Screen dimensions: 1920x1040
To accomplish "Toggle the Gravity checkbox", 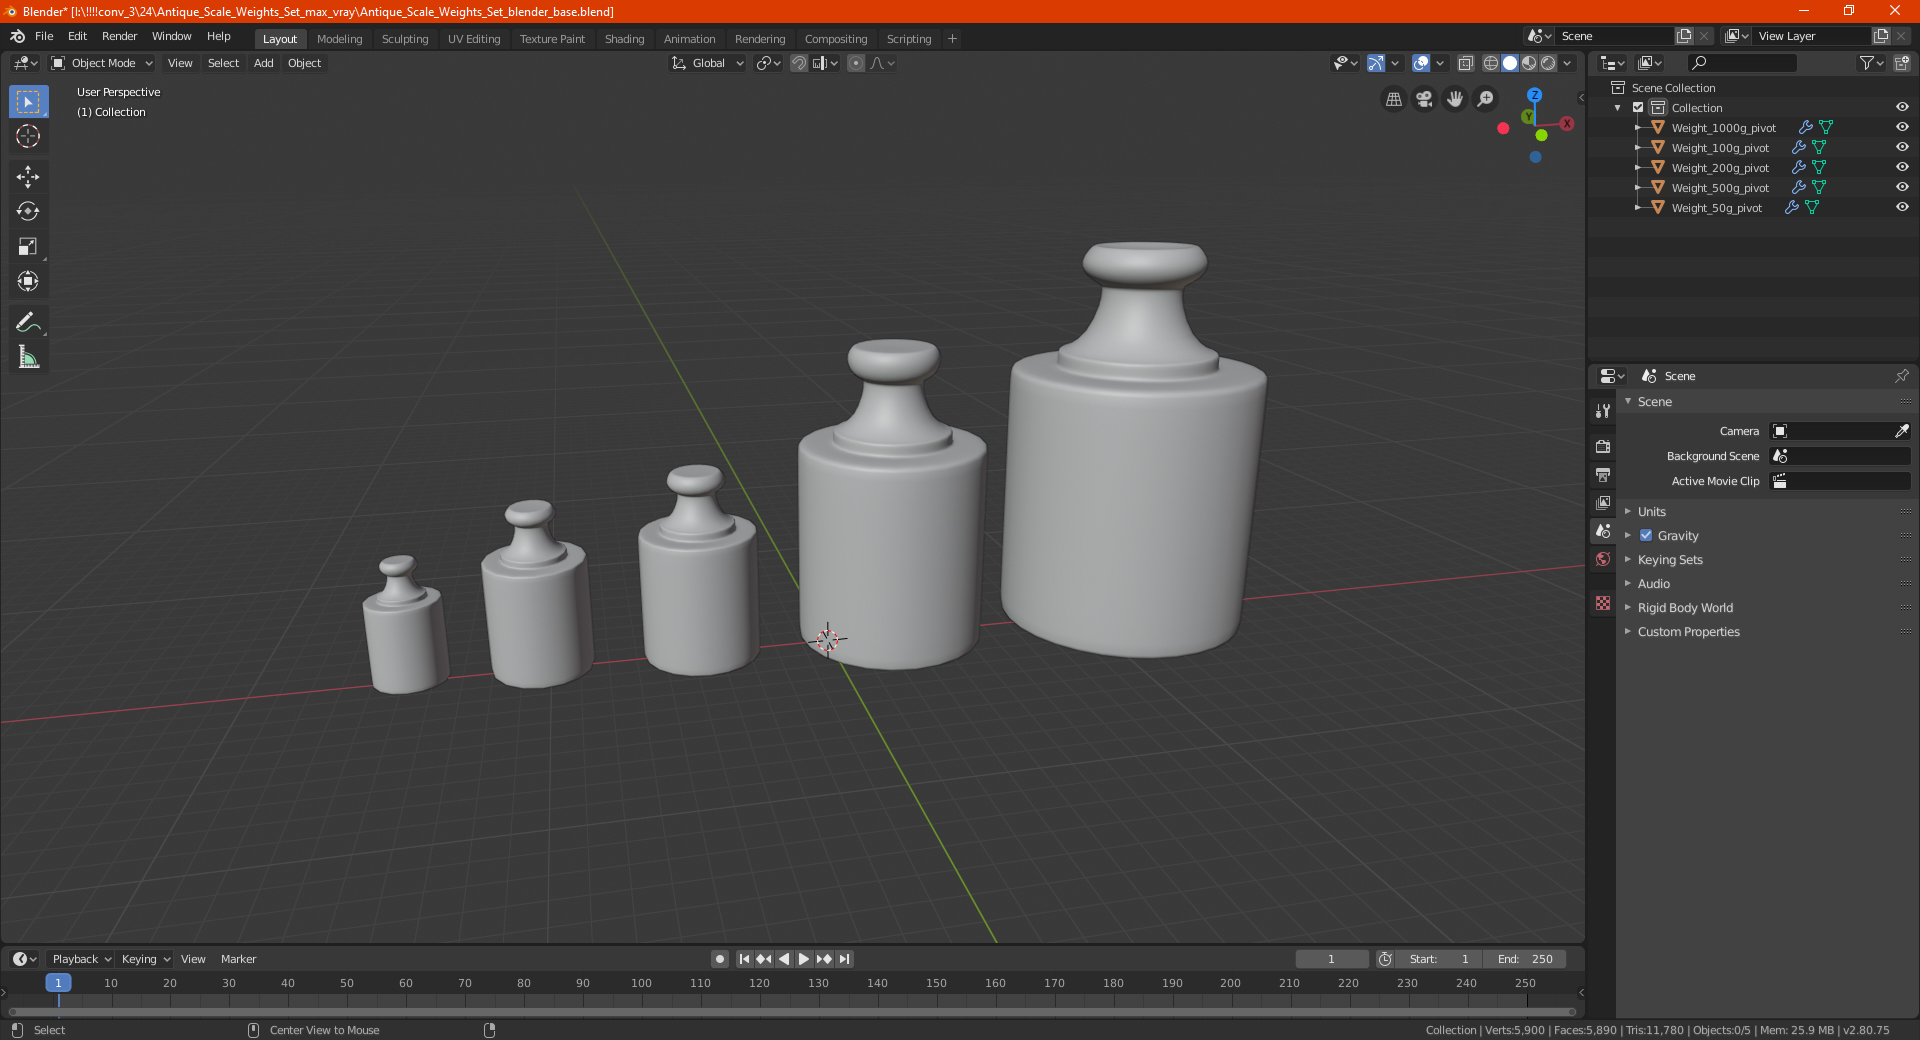I will coord(1646,535).
